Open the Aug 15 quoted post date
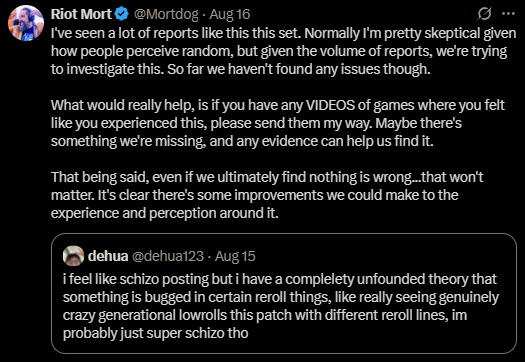This screenshot has height=362, width=525. 235,256
